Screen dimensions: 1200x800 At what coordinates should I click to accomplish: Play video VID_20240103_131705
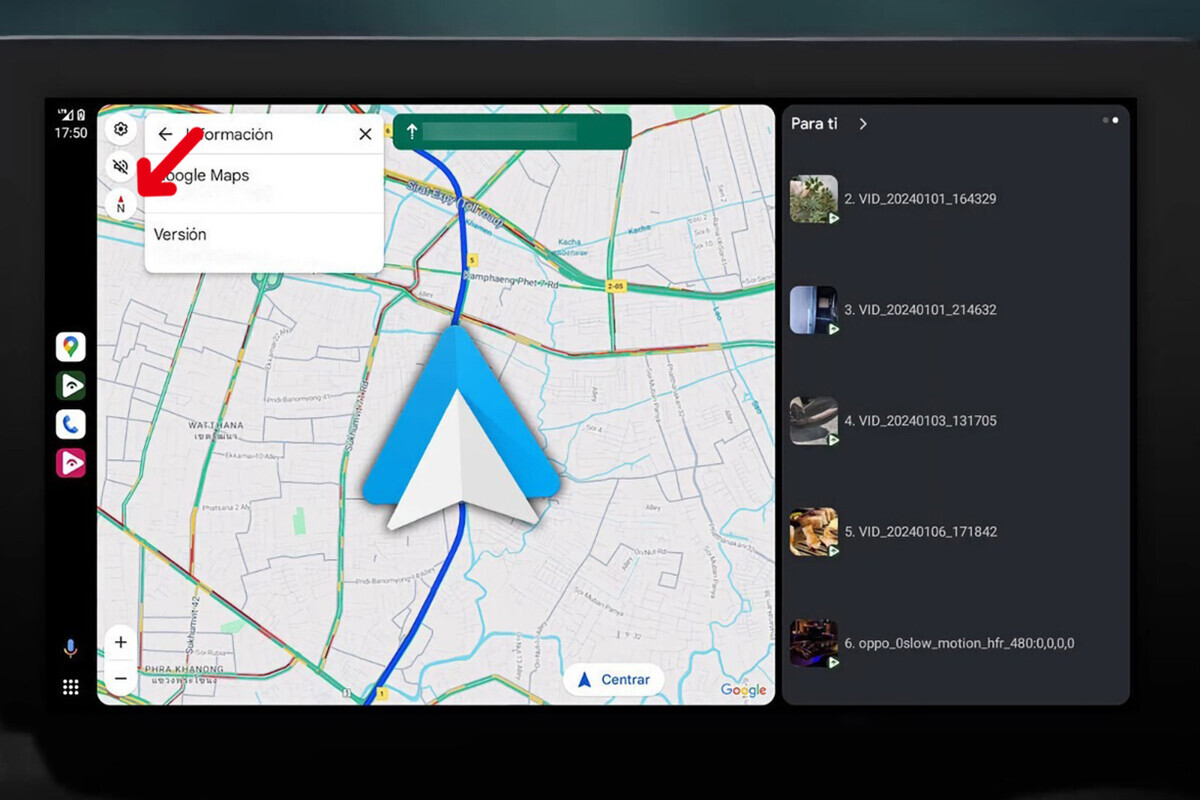tap(919, 421)
